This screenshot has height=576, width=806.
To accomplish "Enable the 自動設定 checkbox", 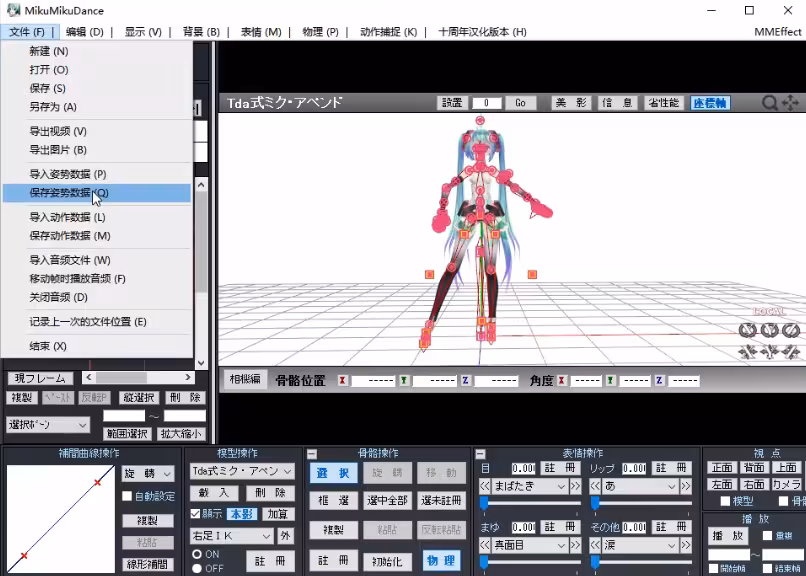I will (x=127, y=496).
